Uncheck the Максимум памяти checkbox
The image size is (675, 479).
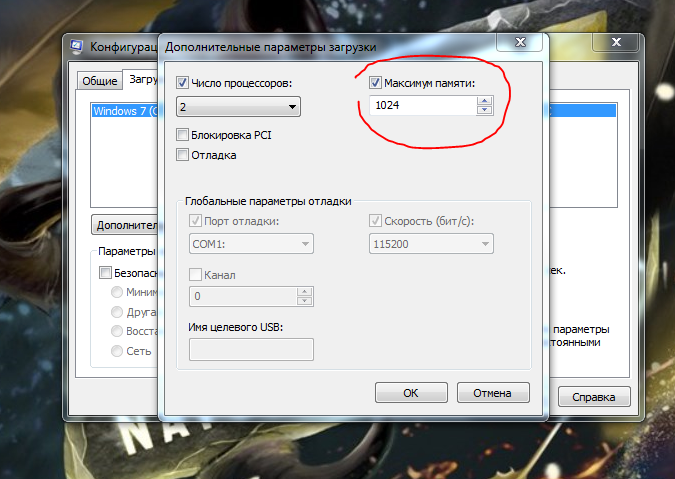[x=375, y=83]
